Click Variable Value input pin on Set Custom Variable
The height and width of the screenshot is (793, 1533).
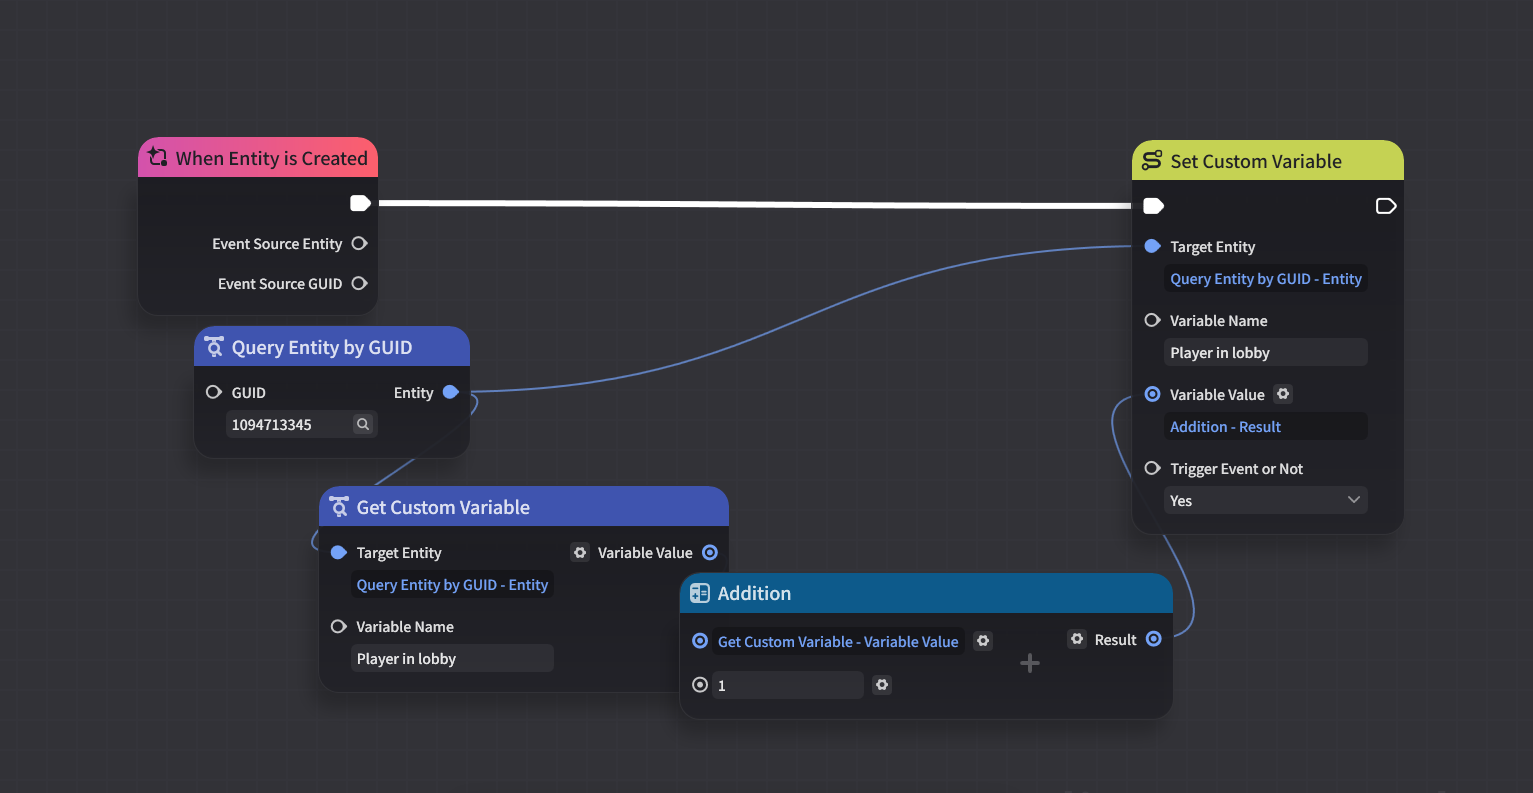(1152, 394)
